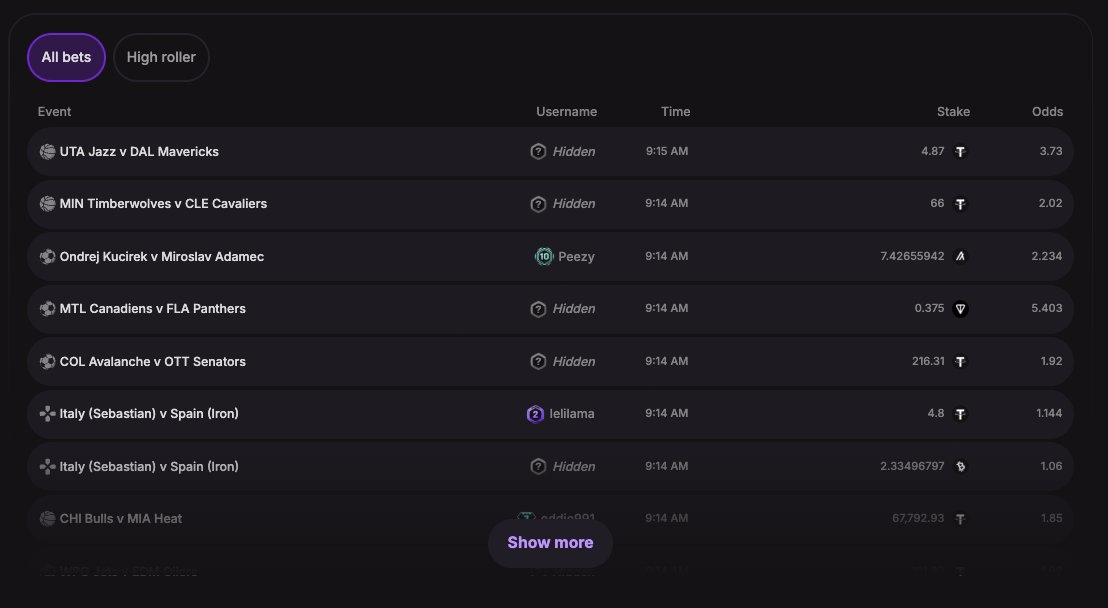Click Peezy's level 10 badge icon
The image size is (1108, 608).
(544, 257)
